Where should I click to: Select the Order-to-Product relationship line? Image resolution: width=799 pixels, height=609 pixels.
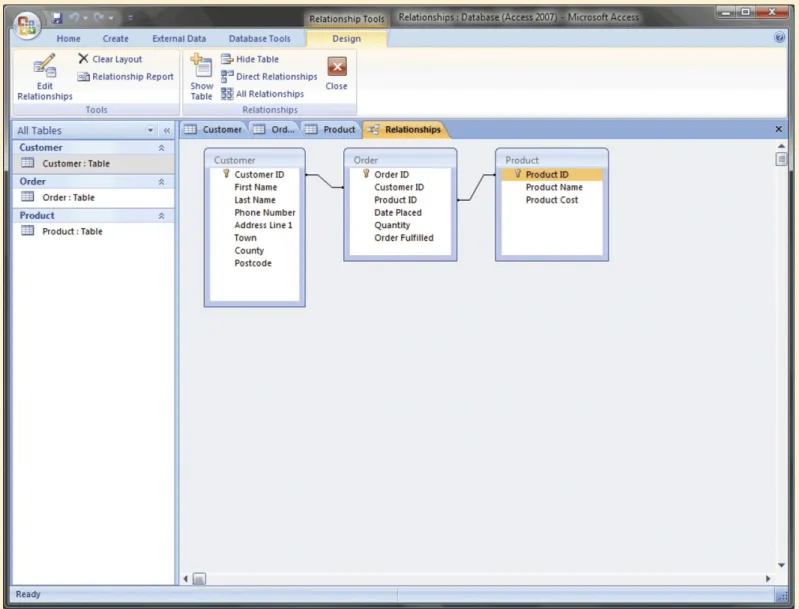[x=476, y=188]
